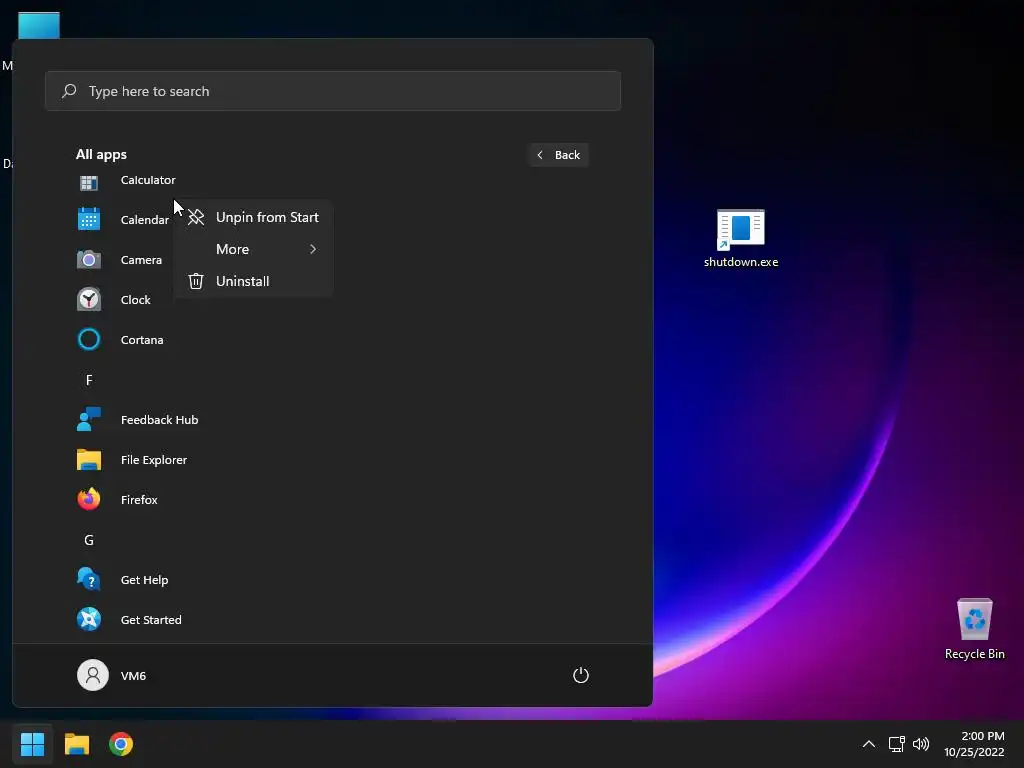Open the Get Started icon
This screenshot has height=768, width=1024.
click(x=89, y=619)
